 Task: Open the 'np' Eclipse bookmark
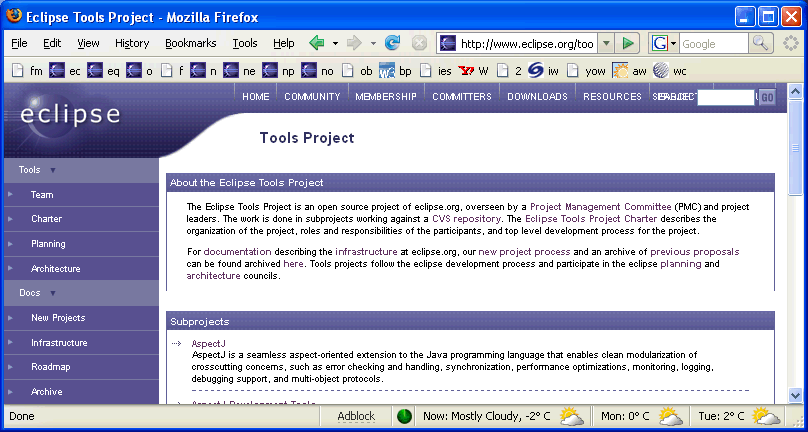pyautogui.click(x=278, y=71)
